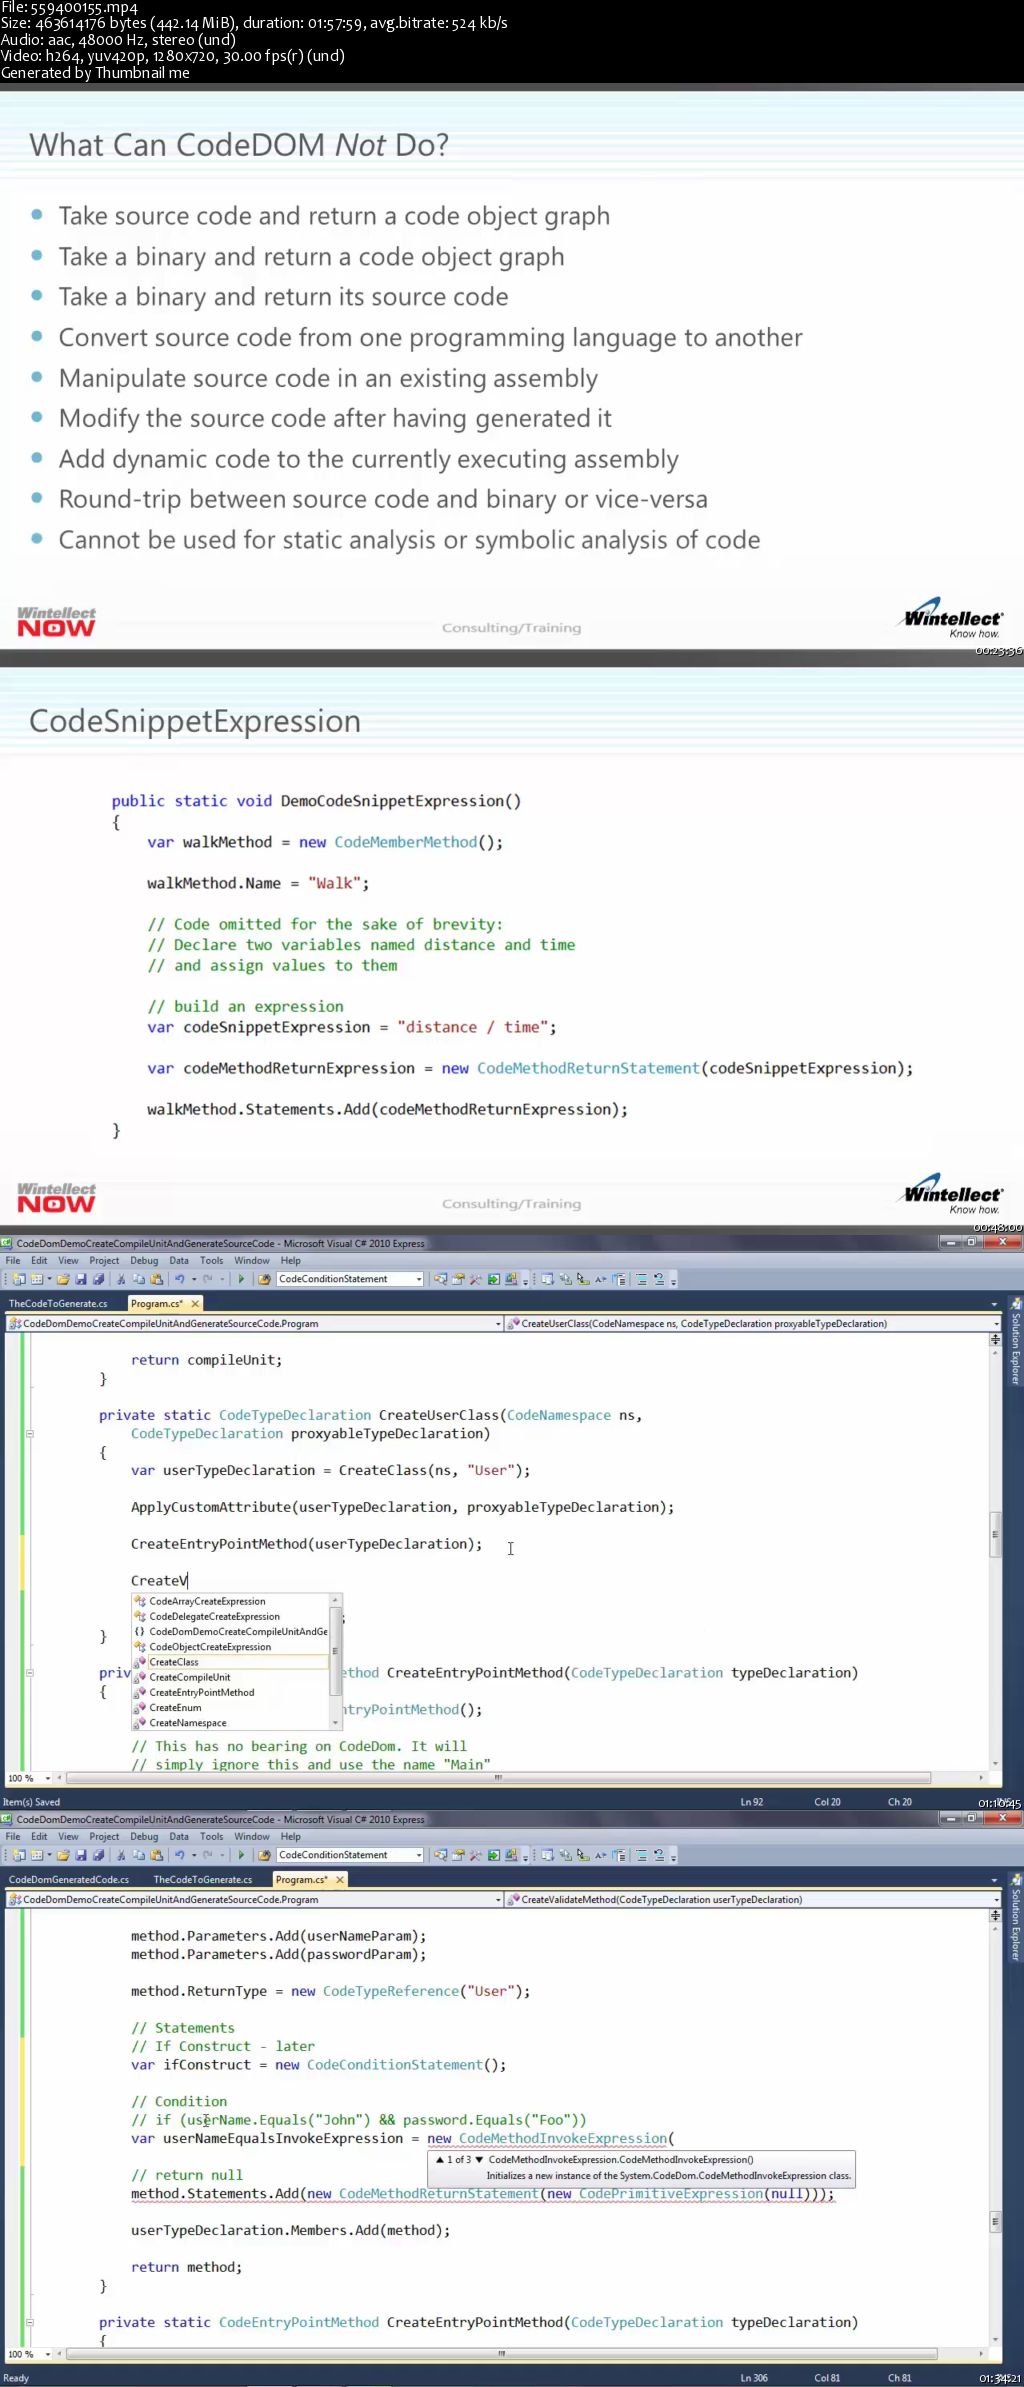Switch to CodeDomGeneratedCode.cs tab

click(69, 1880)
